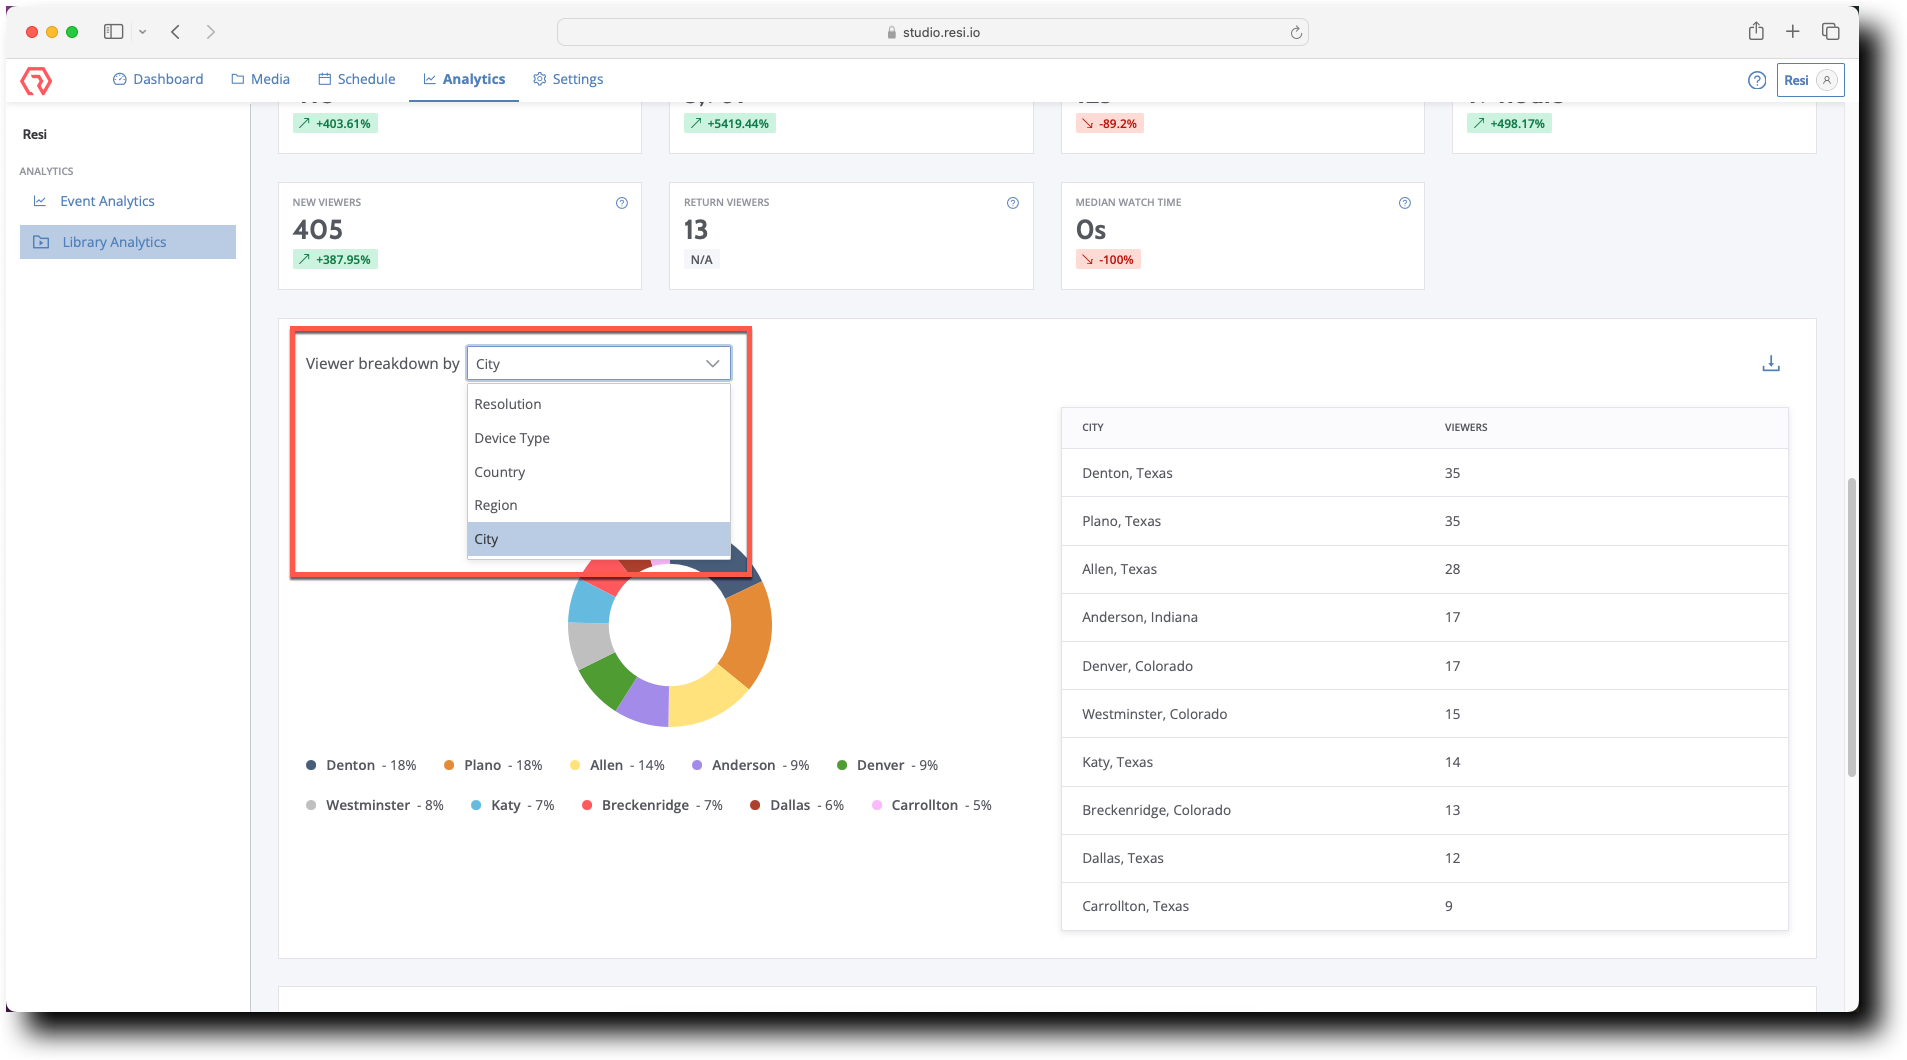Open the Dashboard page link

coord(157,79)
